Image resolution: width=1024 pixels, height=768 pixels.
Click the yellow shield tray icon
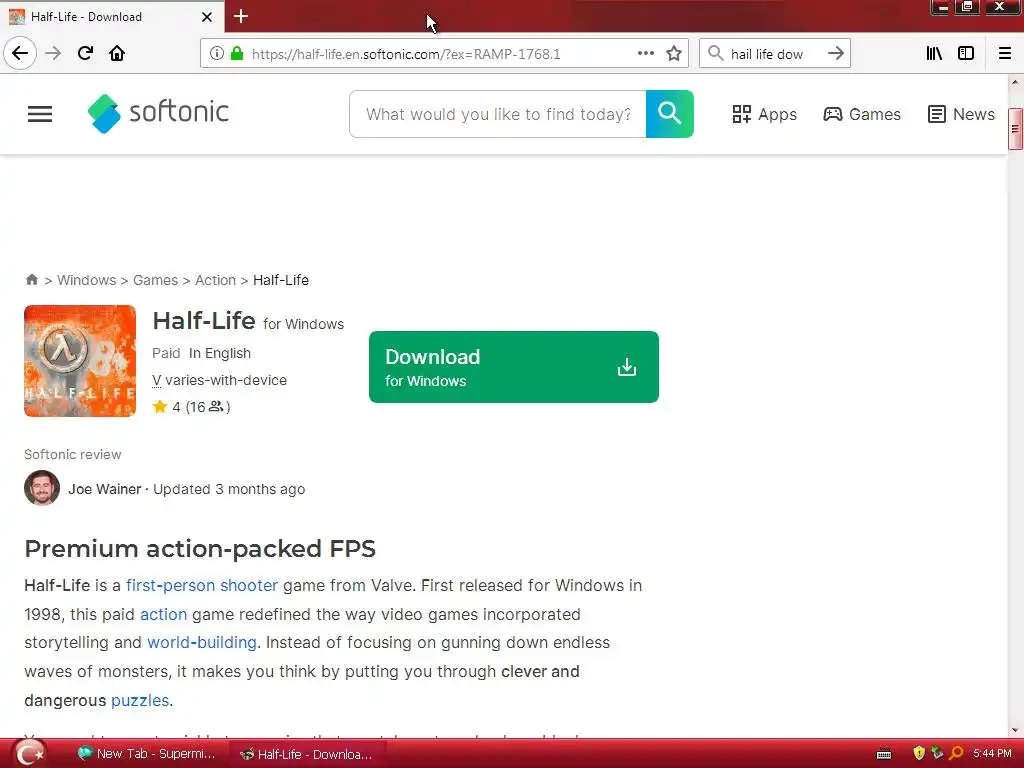pyautogui.click(x=919, y=754)
